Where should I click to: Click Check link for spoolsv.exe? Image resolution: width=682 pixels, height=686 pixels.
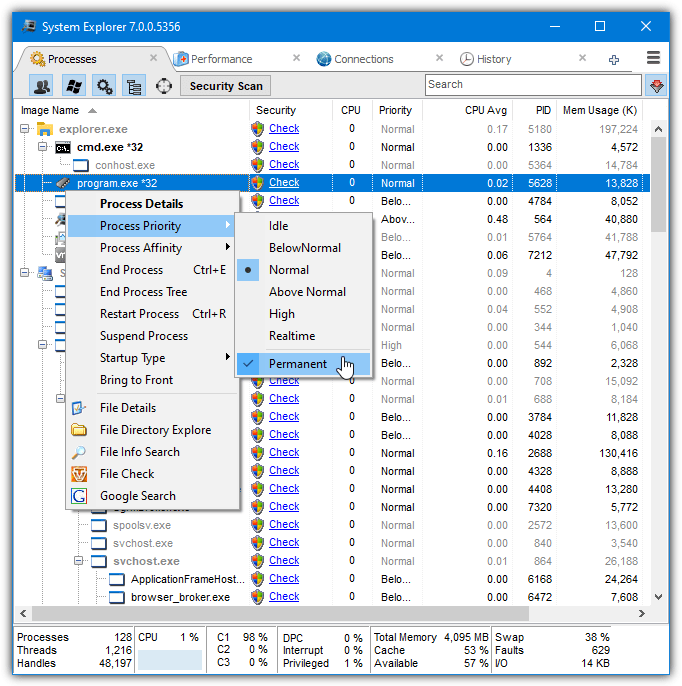point(284,524)
